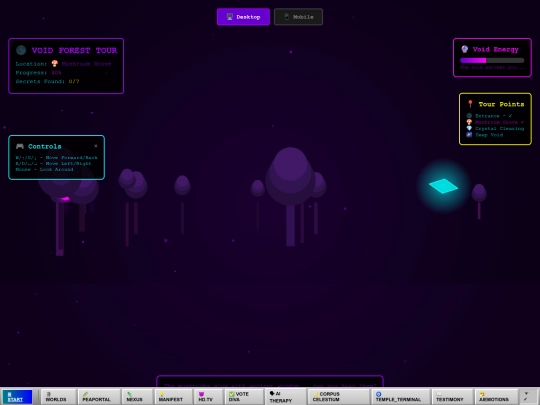Viewport: 540px width, 405px height.
Task: Click the Mushroom Grove location text
Action: [x=86, y=64]
